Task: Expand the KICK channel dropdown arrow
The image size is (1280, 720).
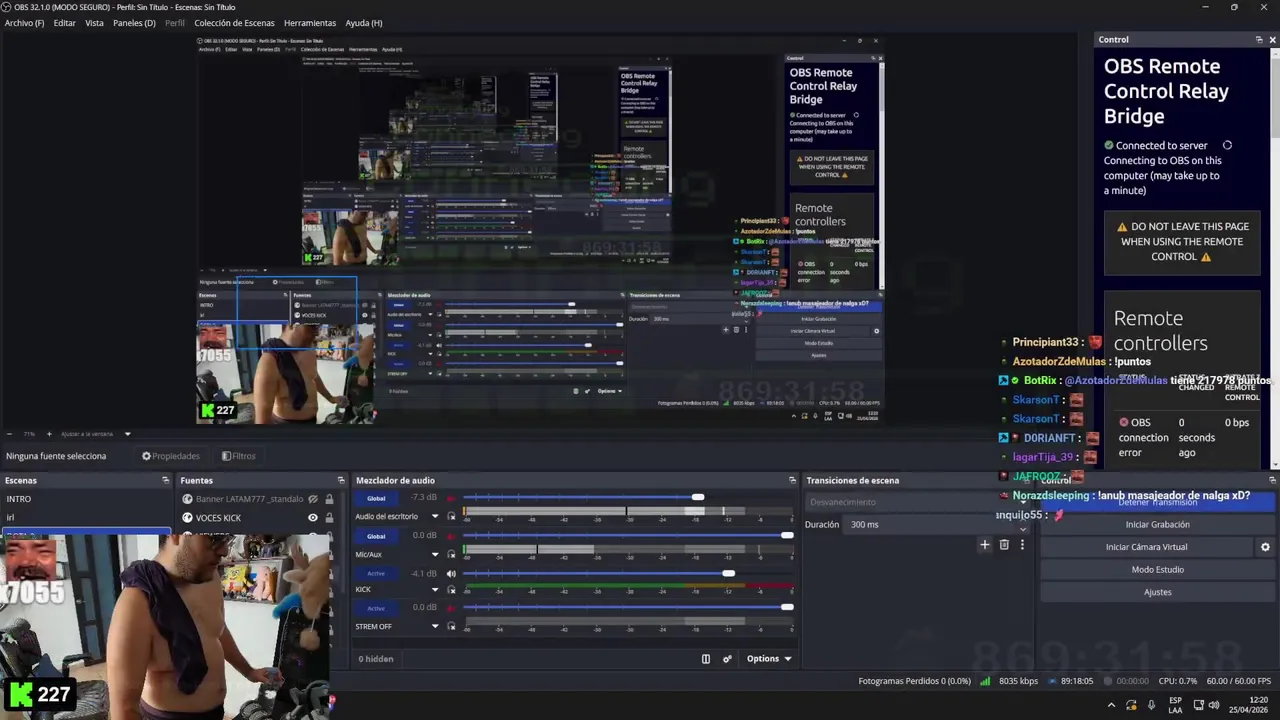Action: [435, 590]
